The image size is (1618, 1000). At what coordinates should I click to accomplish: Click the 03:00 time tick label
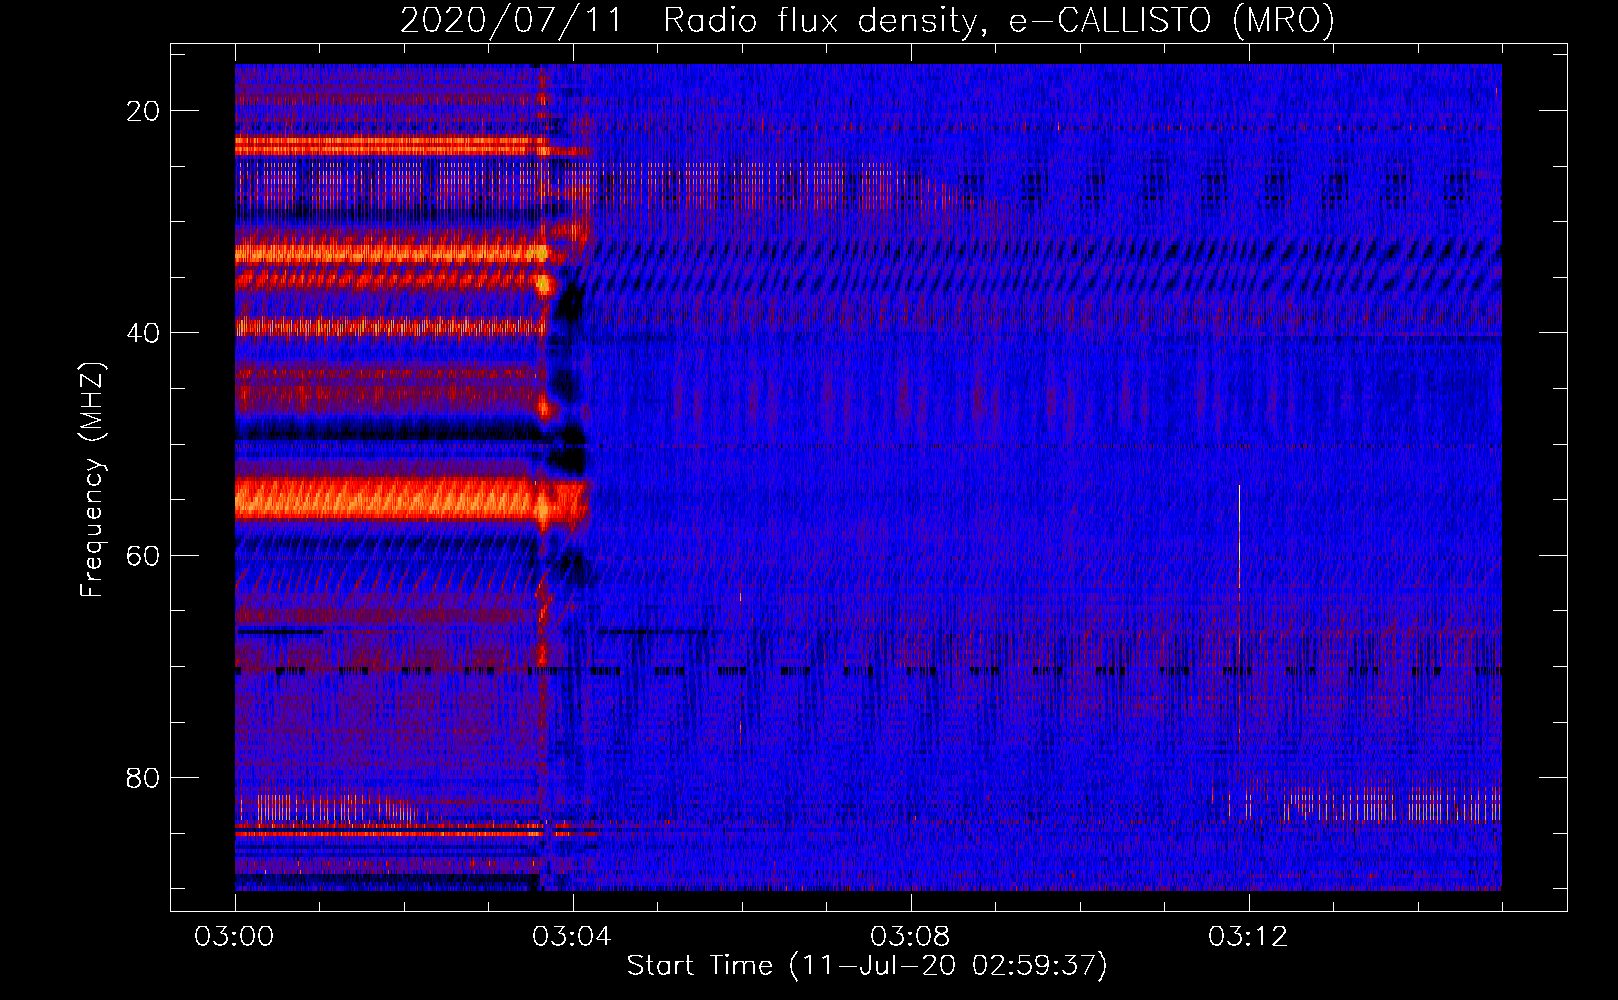(x=234, y=937)
